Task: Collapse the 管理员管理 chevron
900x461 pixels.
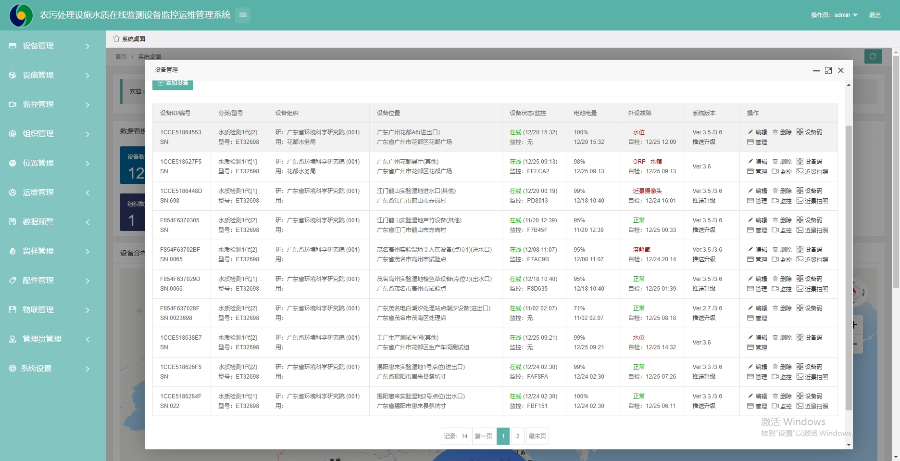Action: 87,339
